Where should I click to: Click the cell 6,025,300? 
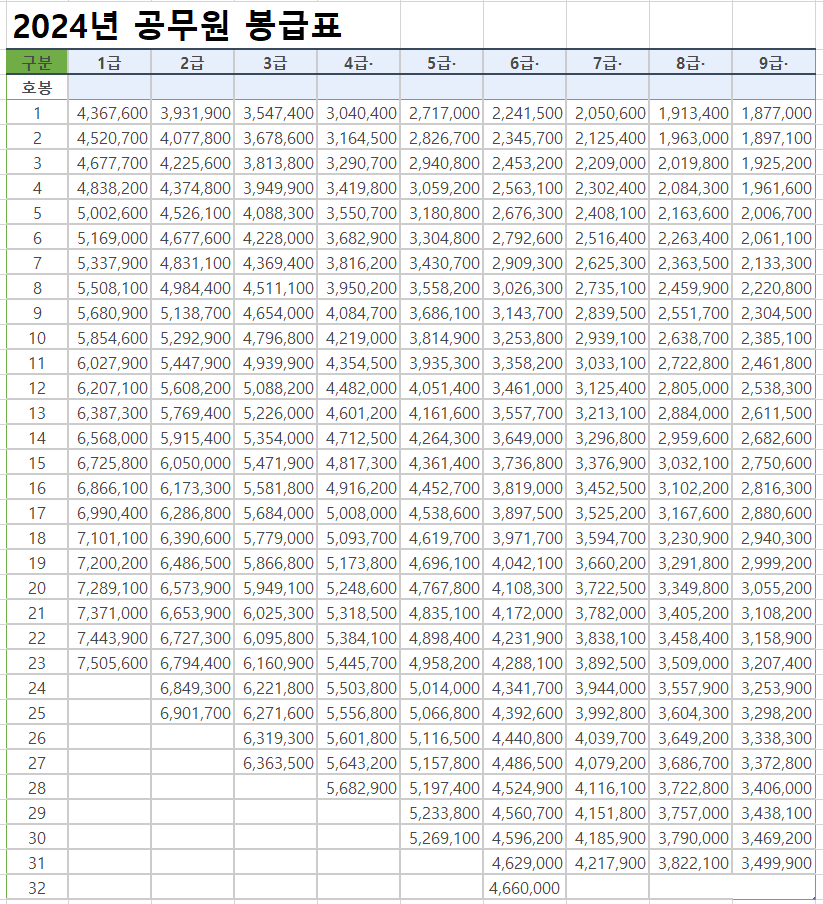pyautogui.click(x=275, y=613)
